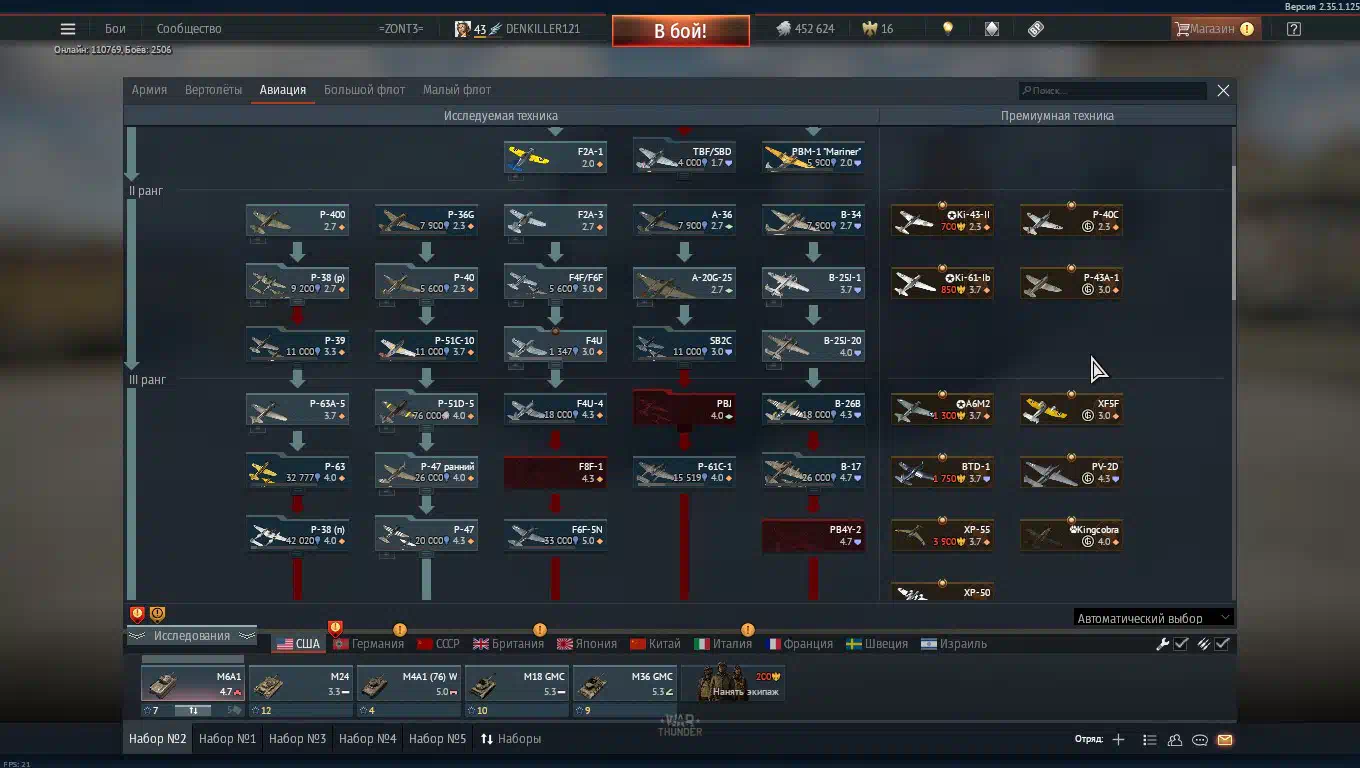The width and height of the screenshot is (1360, 768).
Task: Add a squad member with plus icon
Action: pyautogui.click(x=1118, y=740)
